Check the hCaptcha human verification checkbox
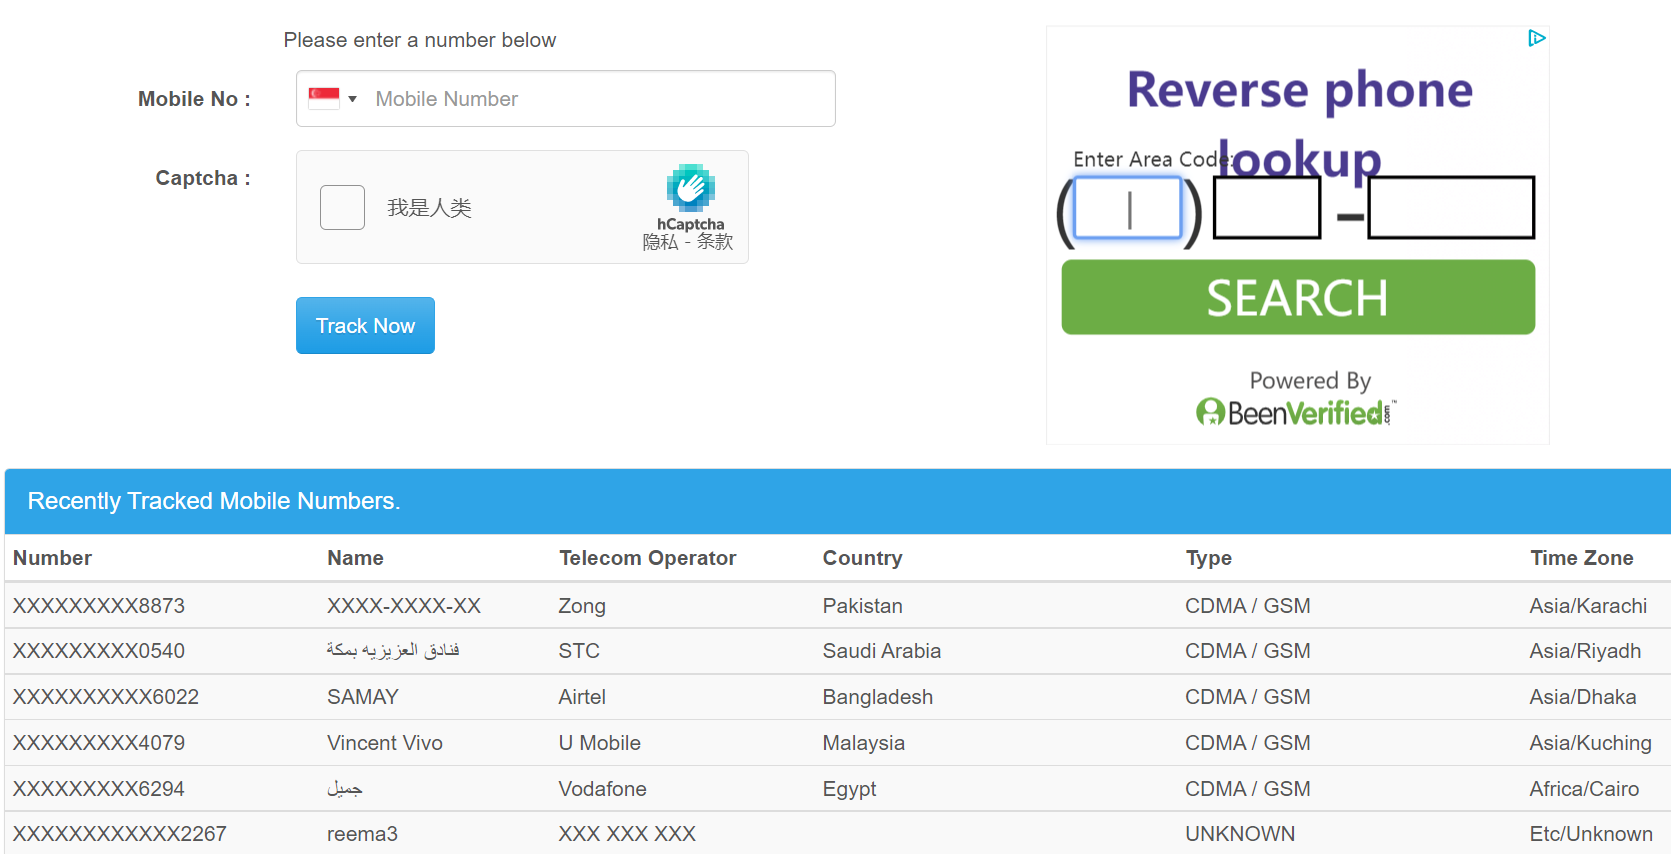Image resolution: width=1671 pixels, height=854 pixels. [x=342, y=208]
